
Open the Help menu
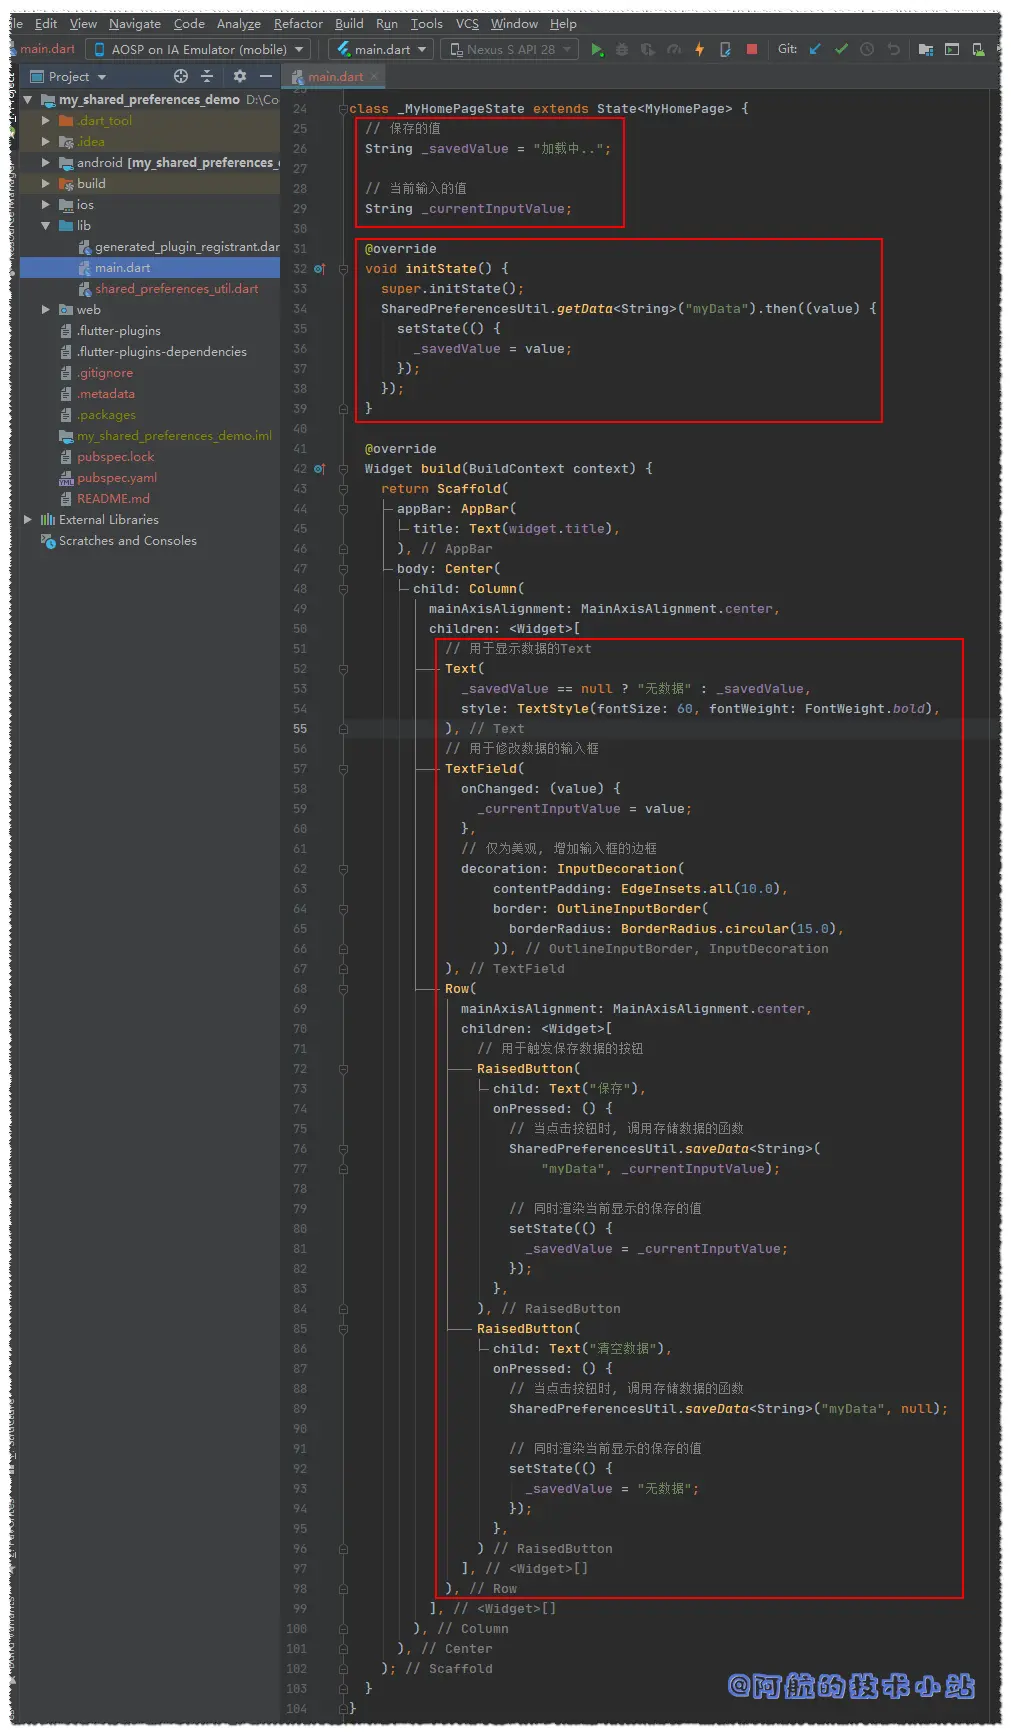(563, 24)
